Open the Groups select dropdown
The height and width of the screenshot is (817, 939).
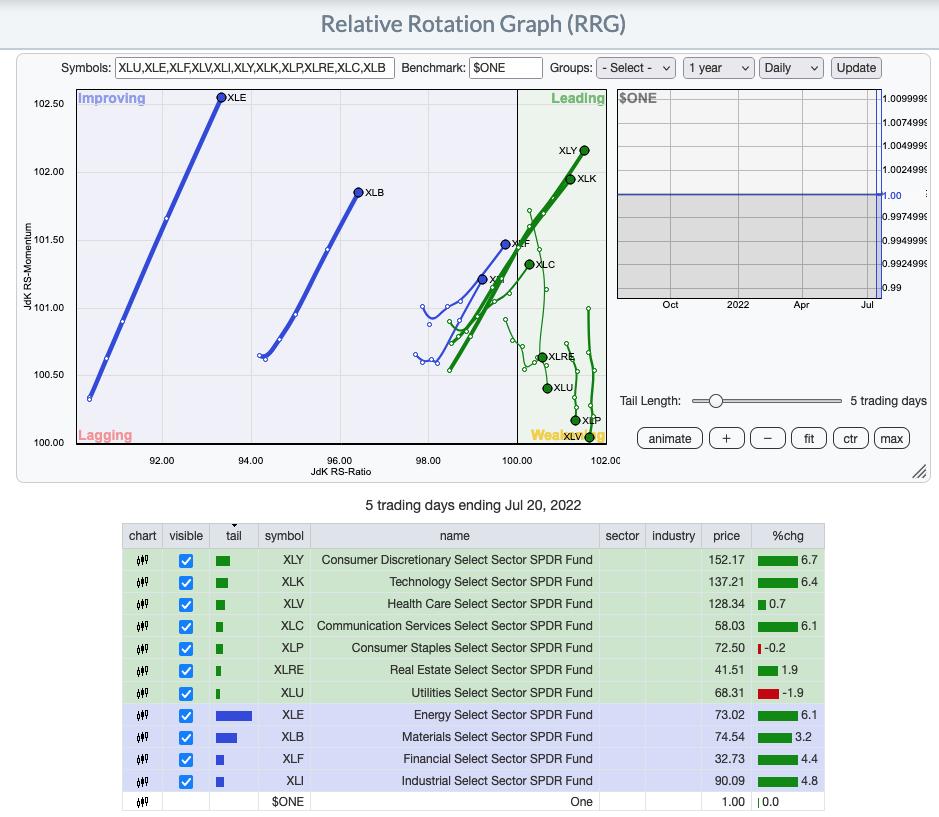point(636,68)
